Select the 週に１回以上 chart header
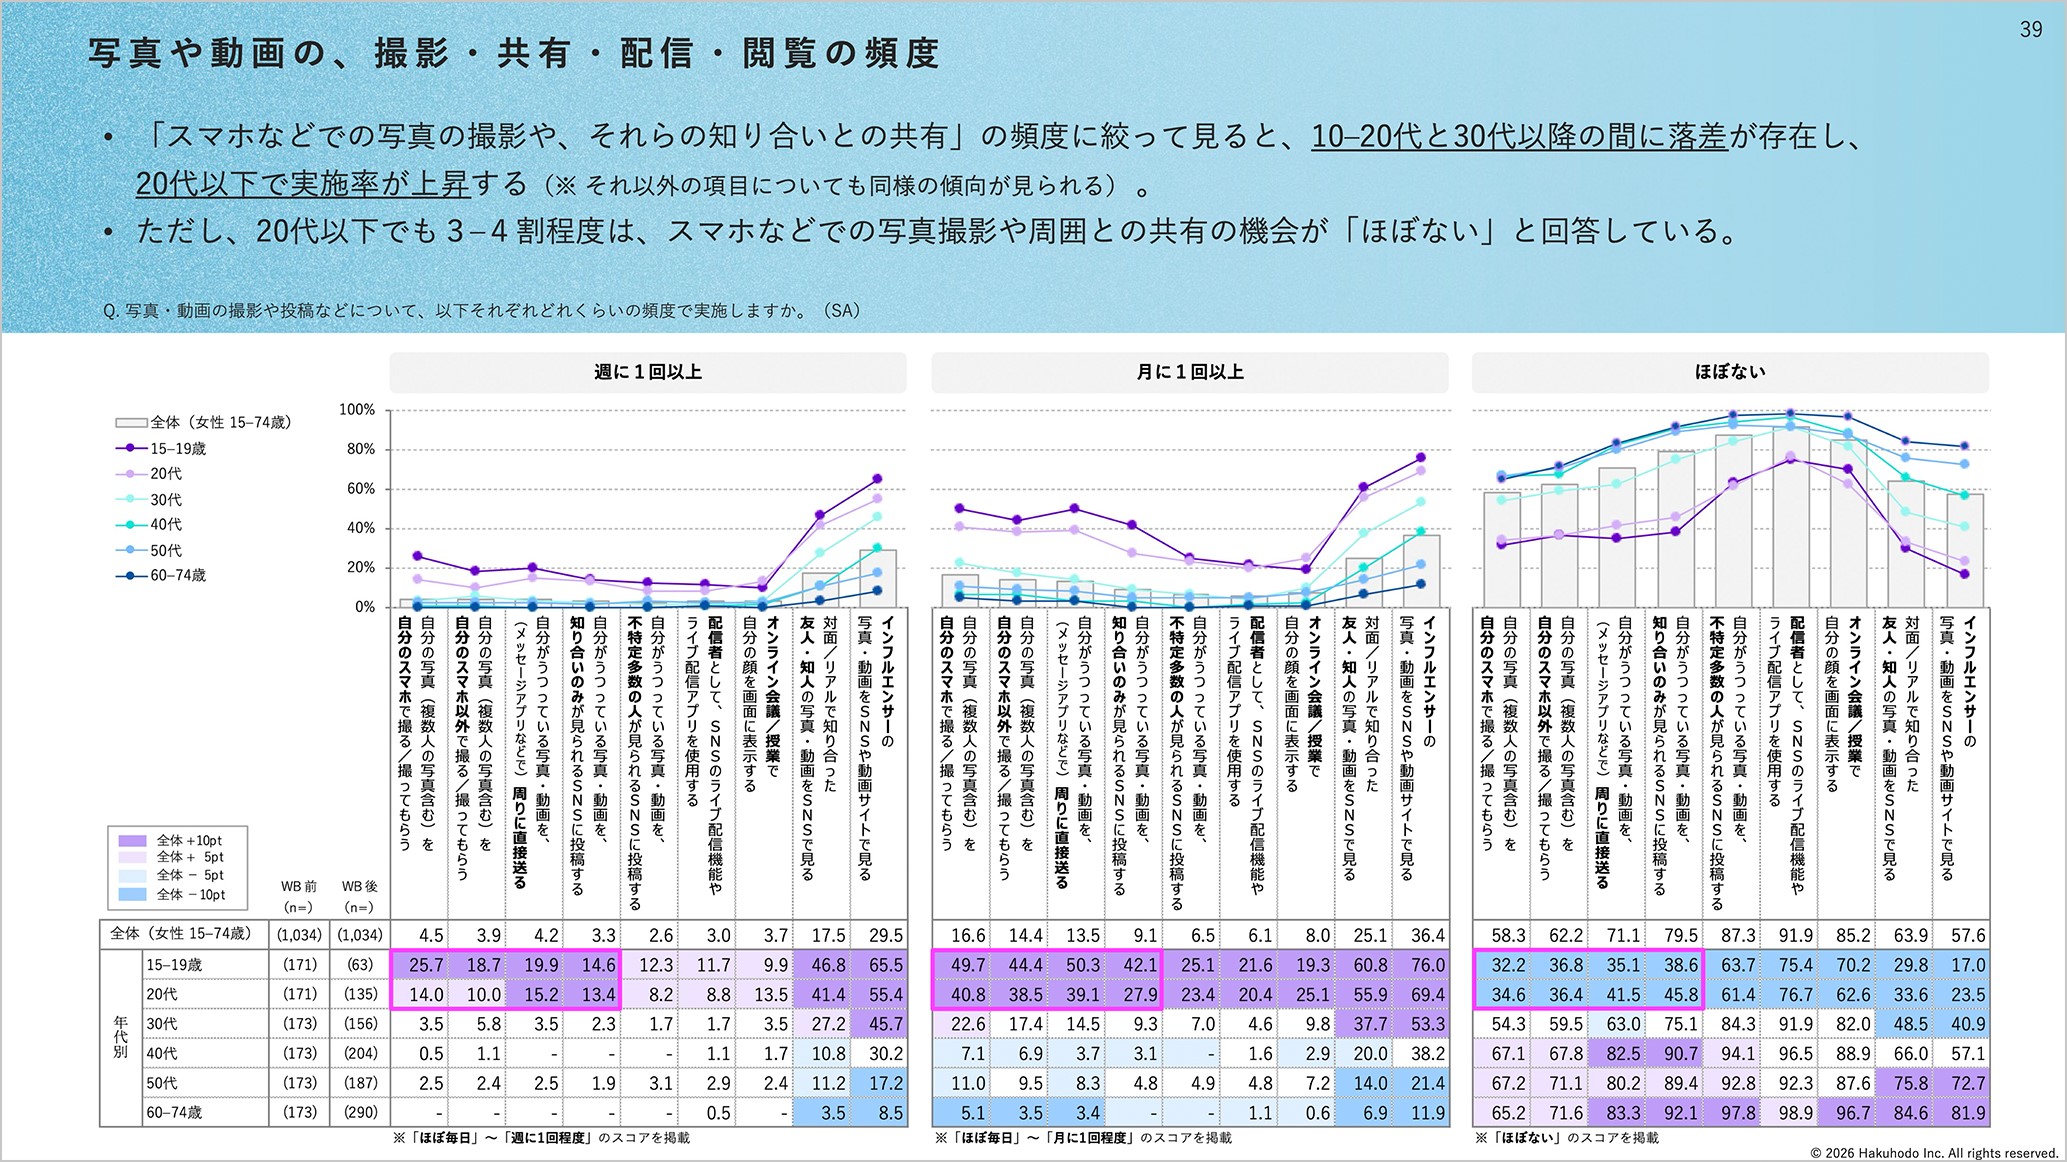 [647, 372]
